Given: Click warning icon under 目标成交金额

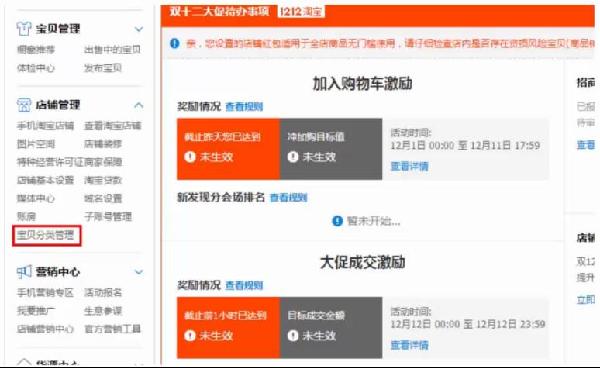Looking at the screenshot, I should pos(293,336).
